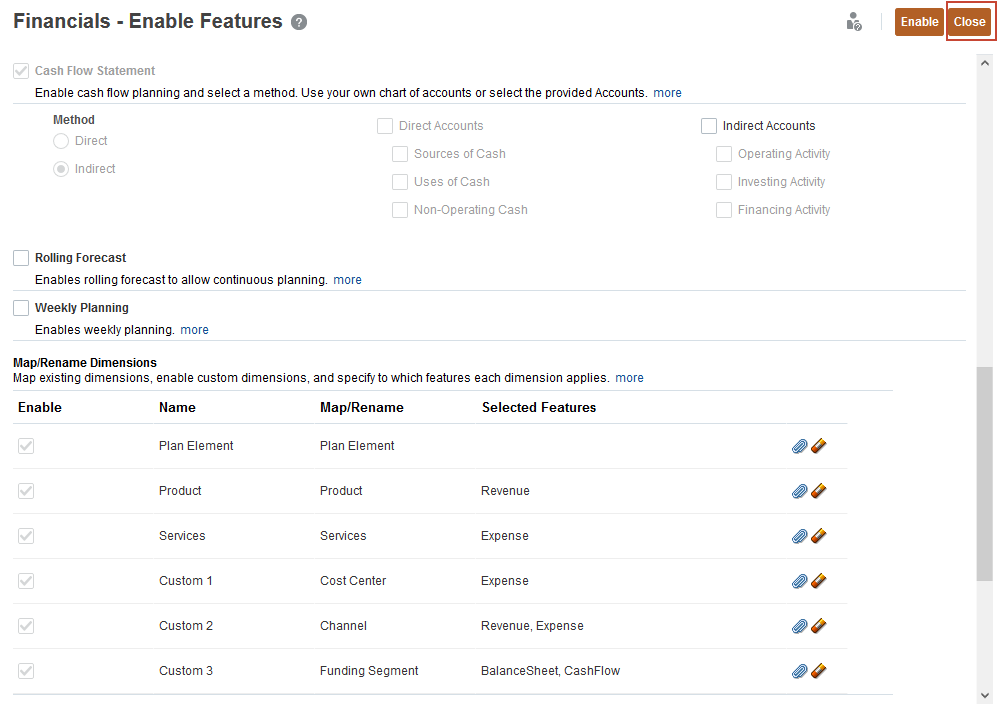
Task: Enable the Rolling Forecast checkbox
Action: pyautogui.click(x=21, y=257)
